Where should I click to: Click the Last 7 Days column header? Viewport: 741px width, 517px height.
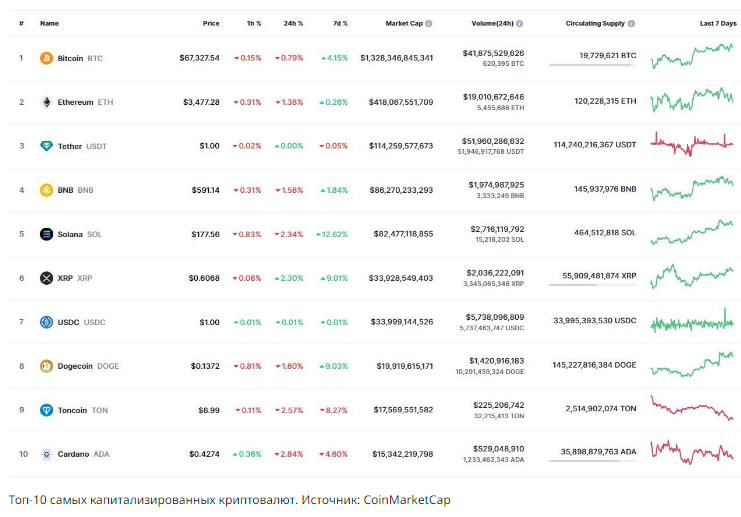[718, 23]
